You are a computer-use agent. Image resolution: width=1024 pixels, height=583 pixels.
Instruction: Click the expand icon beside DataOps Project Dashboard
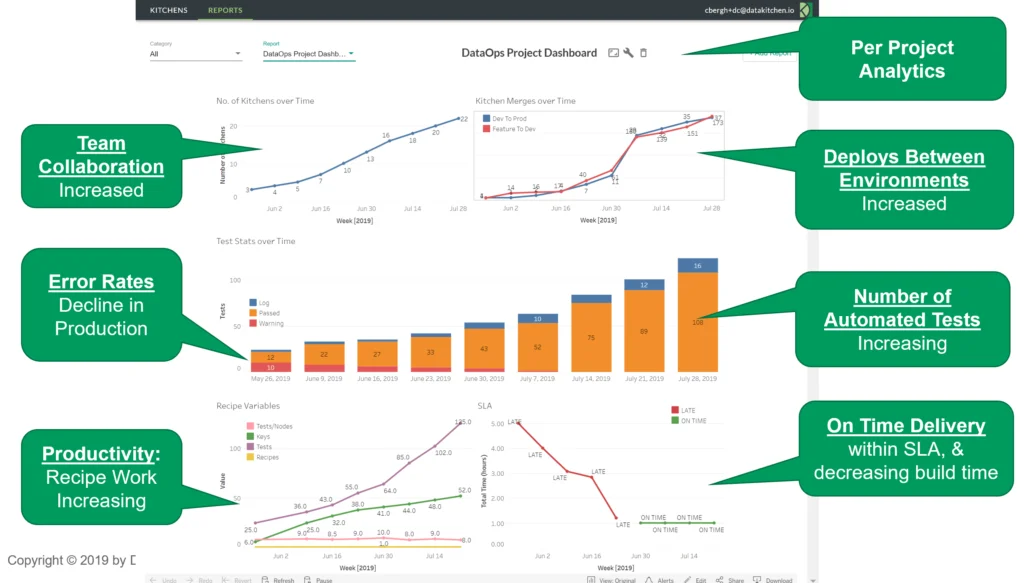(613, 52)
